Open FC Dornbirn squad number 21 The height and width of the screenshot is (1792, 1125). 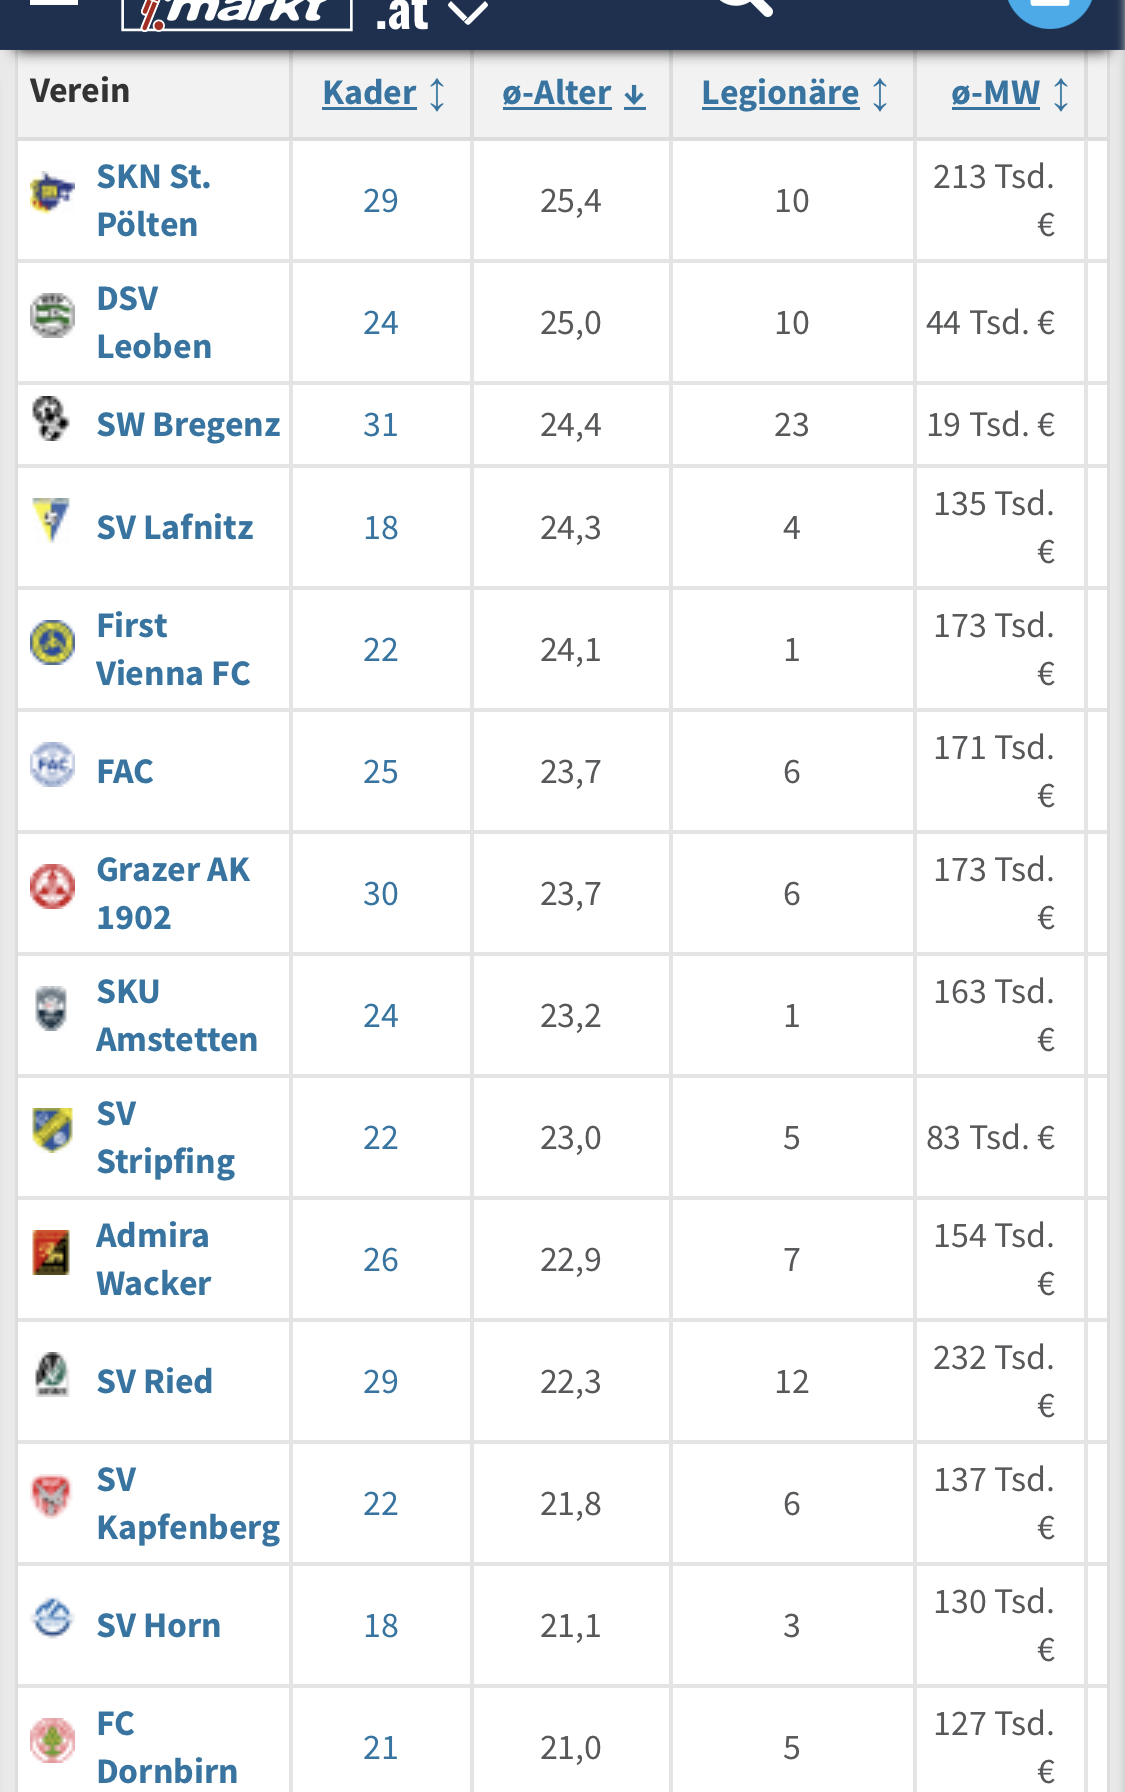tap(381, 1748)
